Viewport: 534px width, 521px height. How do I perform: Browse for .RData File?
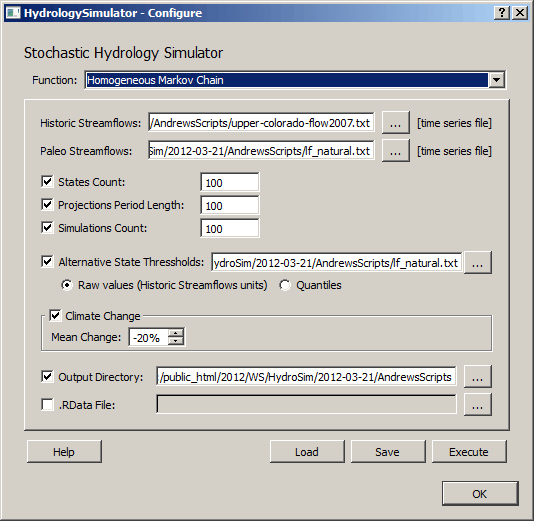pyautogui.click(x=478, y=405)
